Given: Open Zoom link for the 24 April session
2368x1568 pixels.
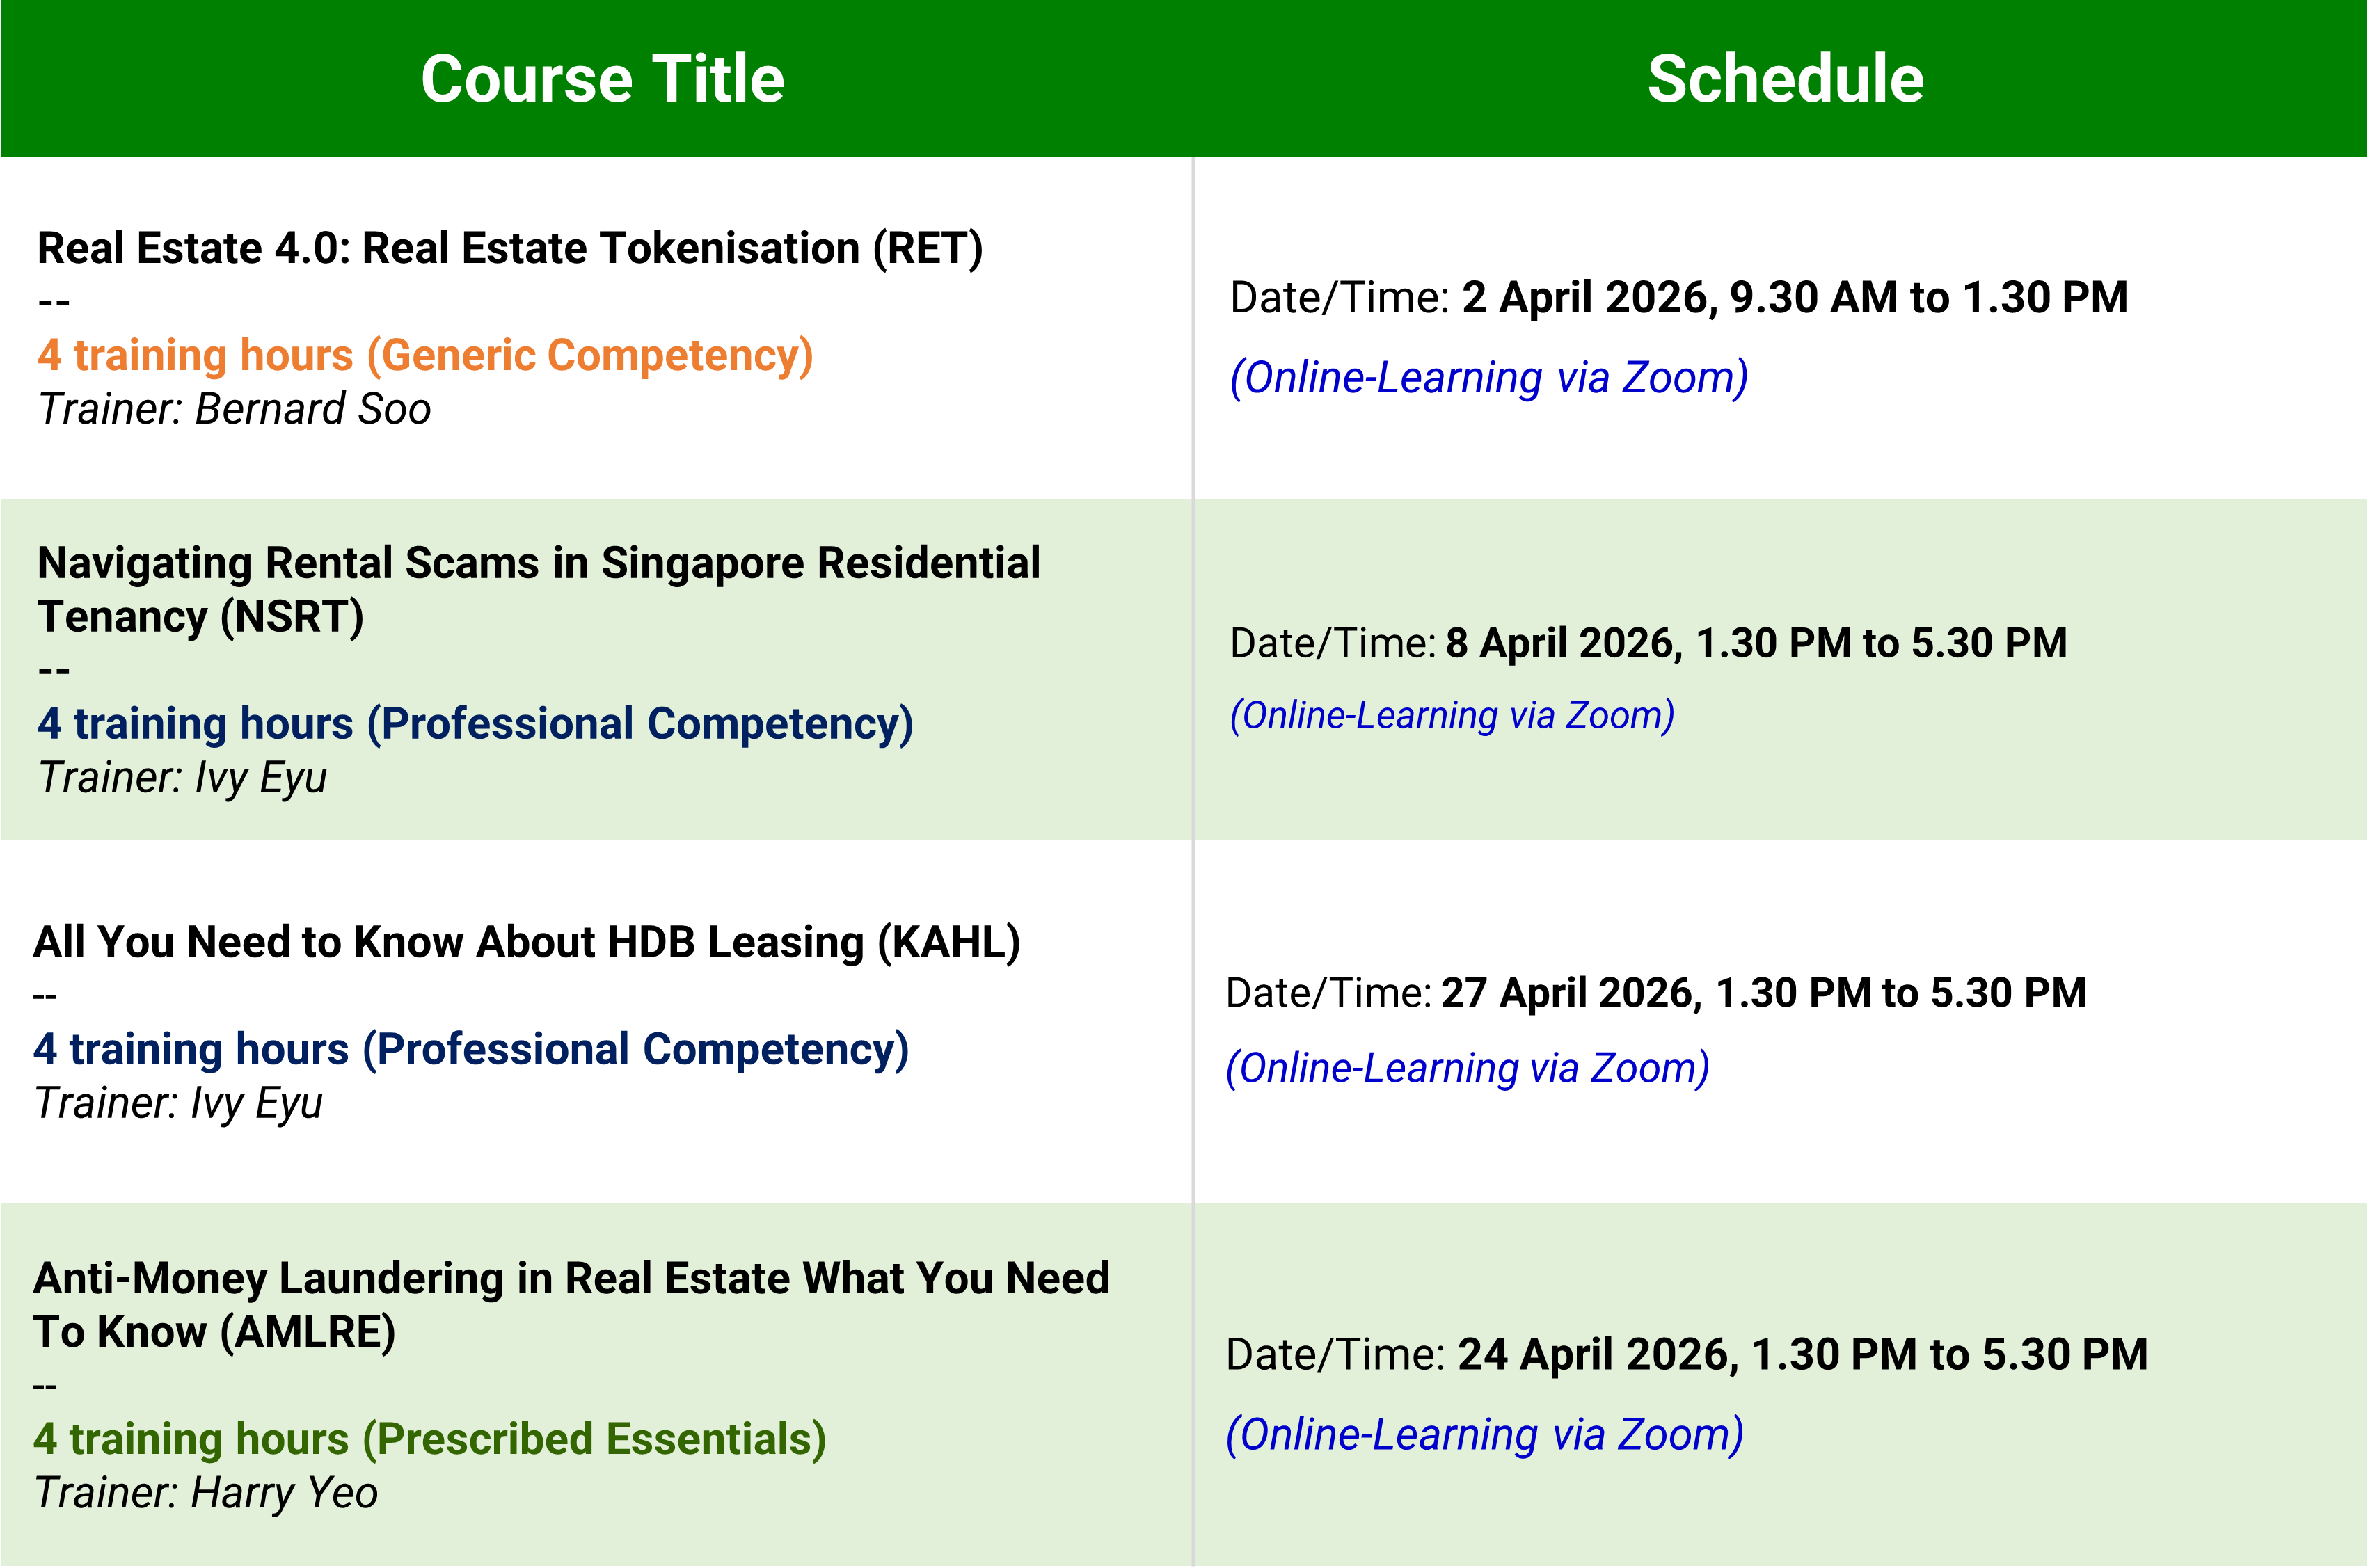Looking at the screenshot, I should 1484,1434.
